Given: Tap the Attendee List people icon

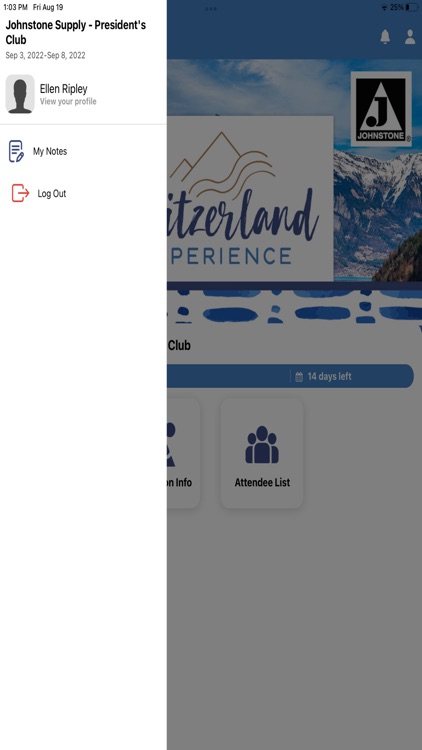Looking at the screenshot, I should (x=262, y=445).
